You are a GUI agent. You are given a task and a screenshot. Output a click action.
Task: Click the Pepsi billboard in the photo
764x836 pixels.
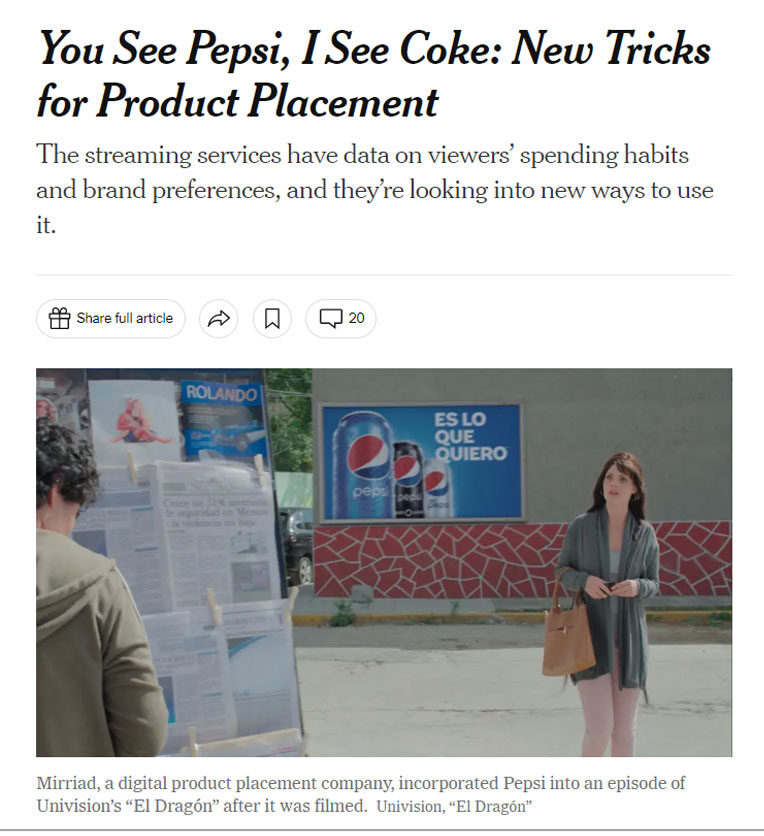tap(421, 462)
